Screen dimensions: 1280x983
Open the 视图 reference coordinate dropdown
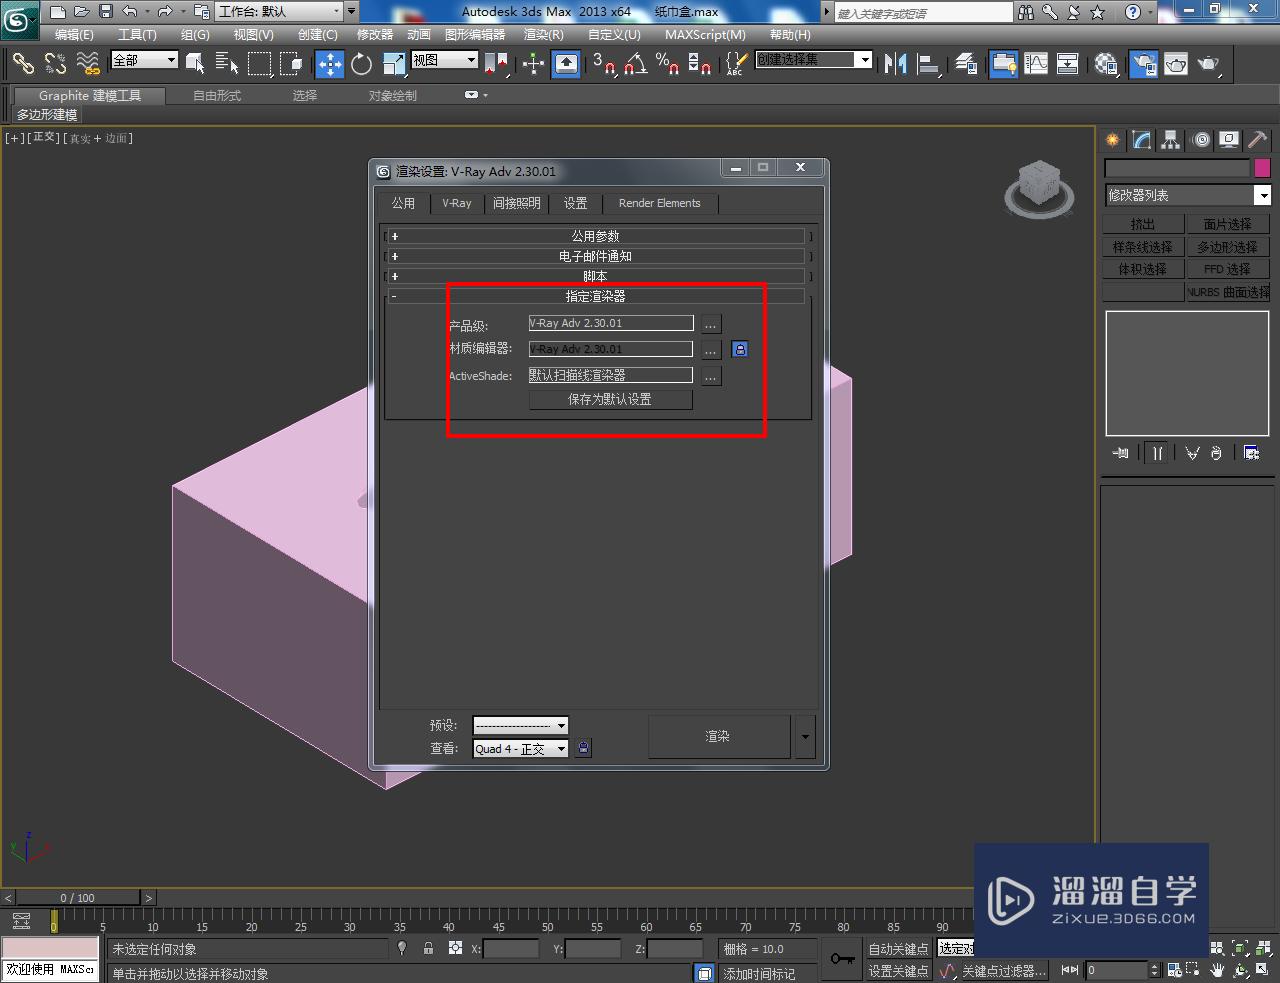[445, 60]
